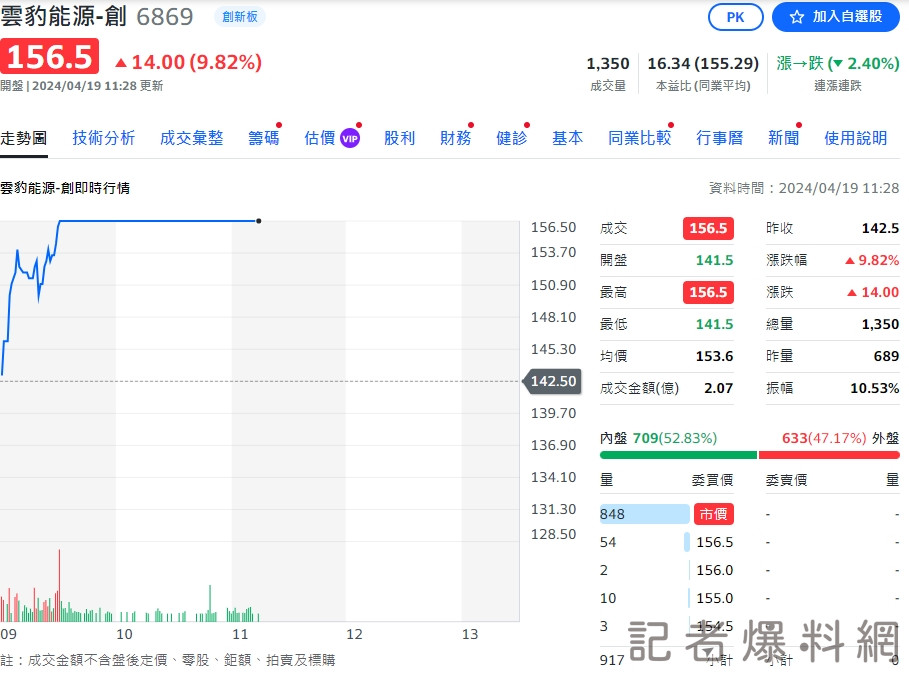Click the 振幅 10.53% value

874,388
